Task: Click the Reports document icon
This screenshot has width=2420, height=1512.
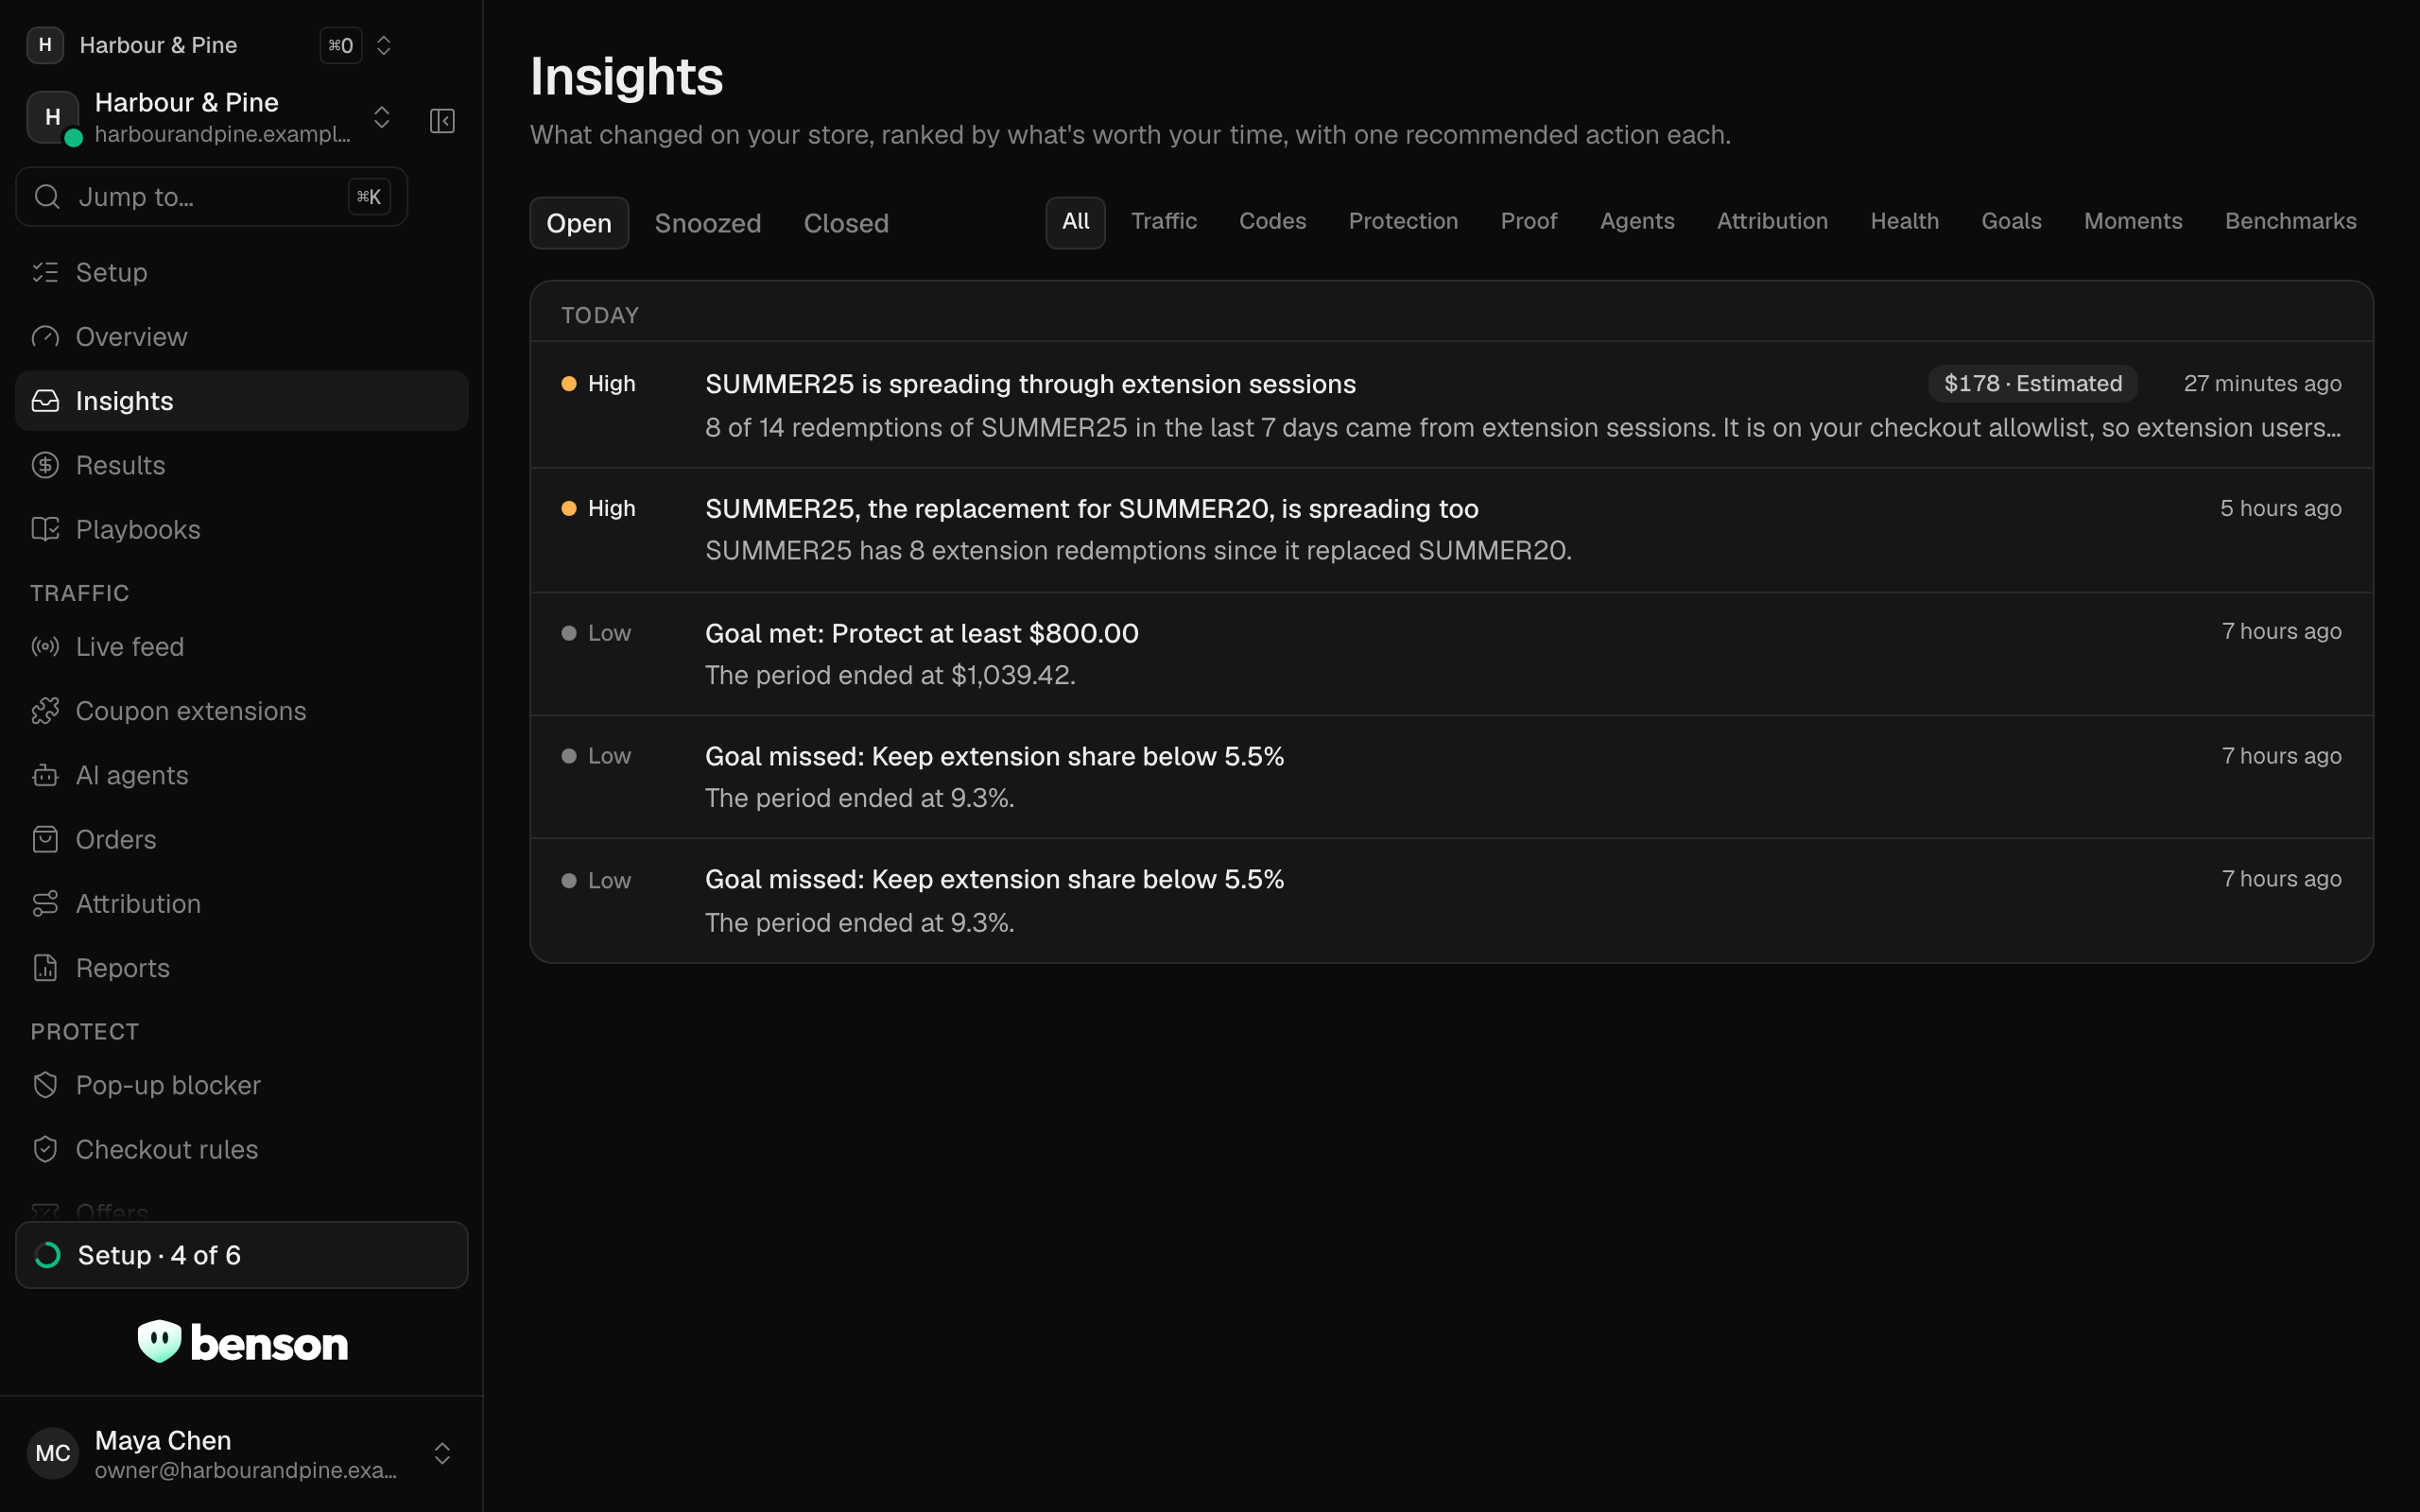Action: 45,967
